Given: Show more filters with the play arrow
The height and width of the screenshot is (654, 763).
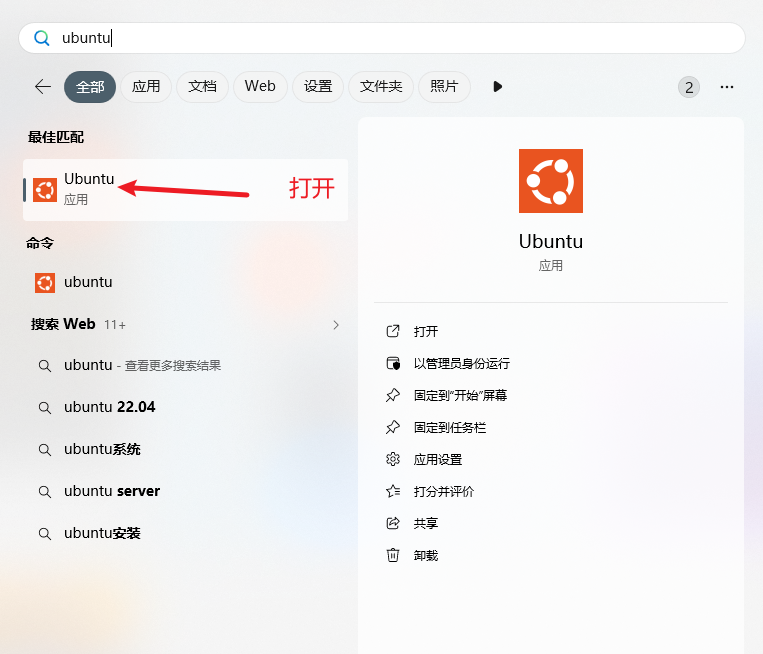Looking at the screenshot, I should click(497, 87).
